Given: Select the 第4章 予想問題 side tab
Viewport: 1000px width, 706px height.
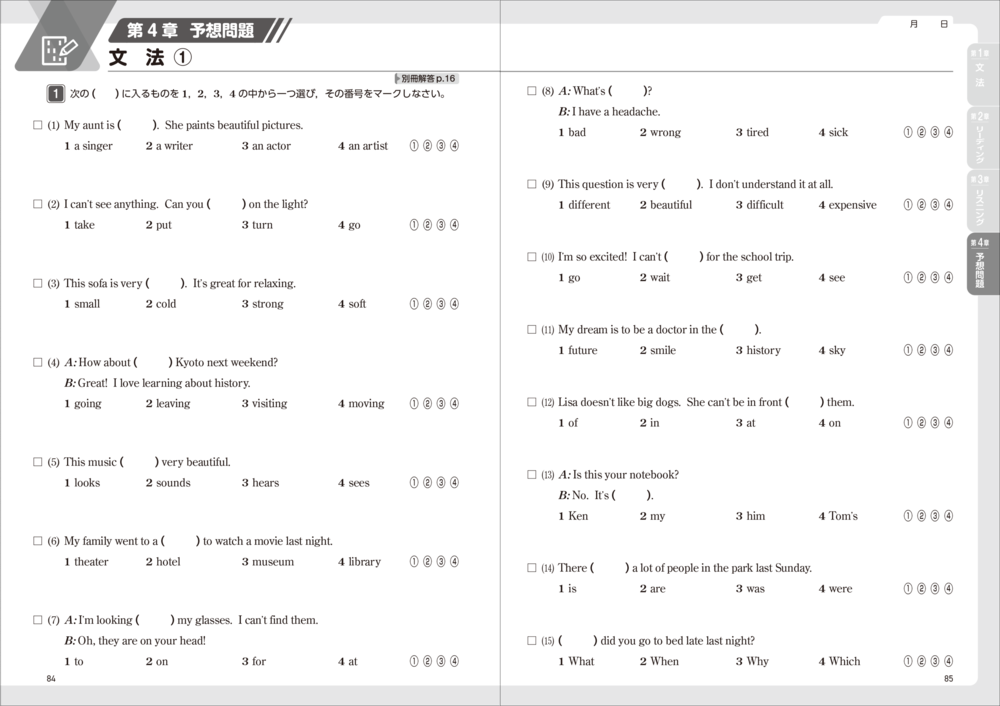Looking at the screenshot, I should 980,264.
